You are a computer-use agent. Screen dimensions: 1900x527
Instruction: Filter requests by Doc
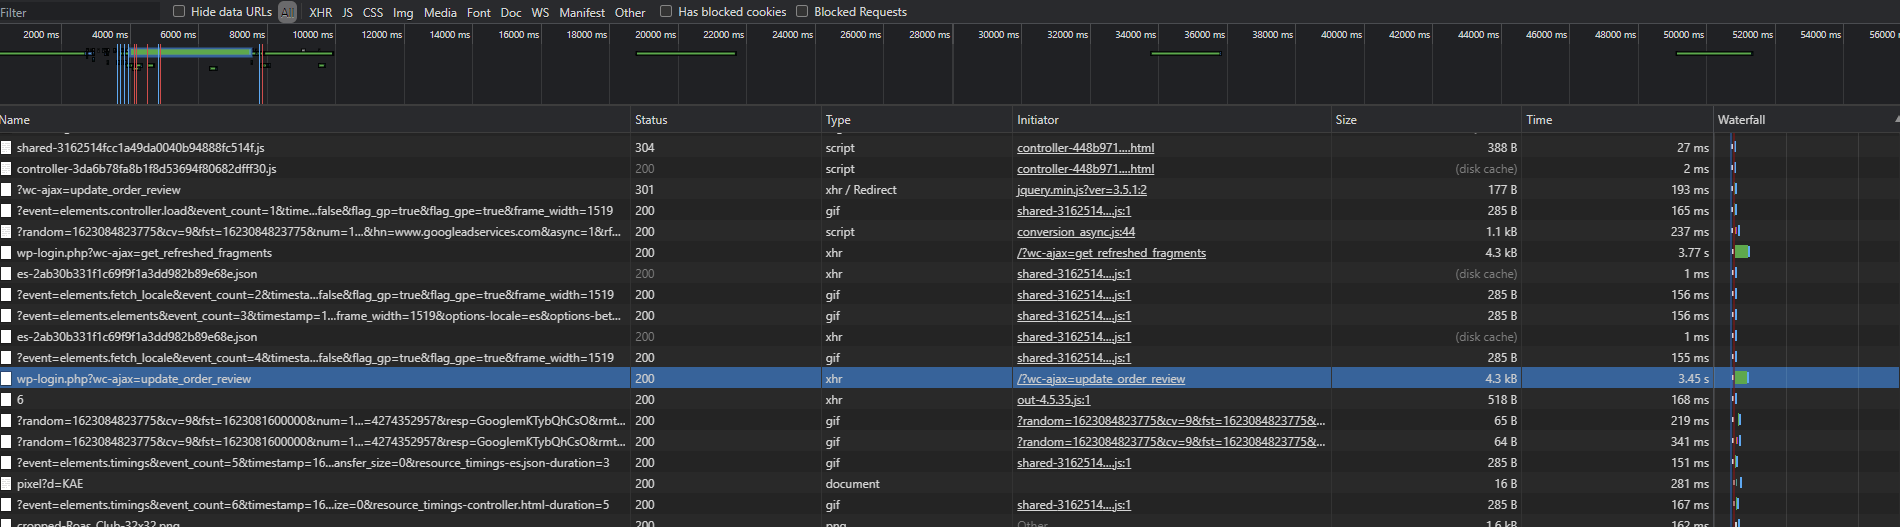click(x=511, y=12)
